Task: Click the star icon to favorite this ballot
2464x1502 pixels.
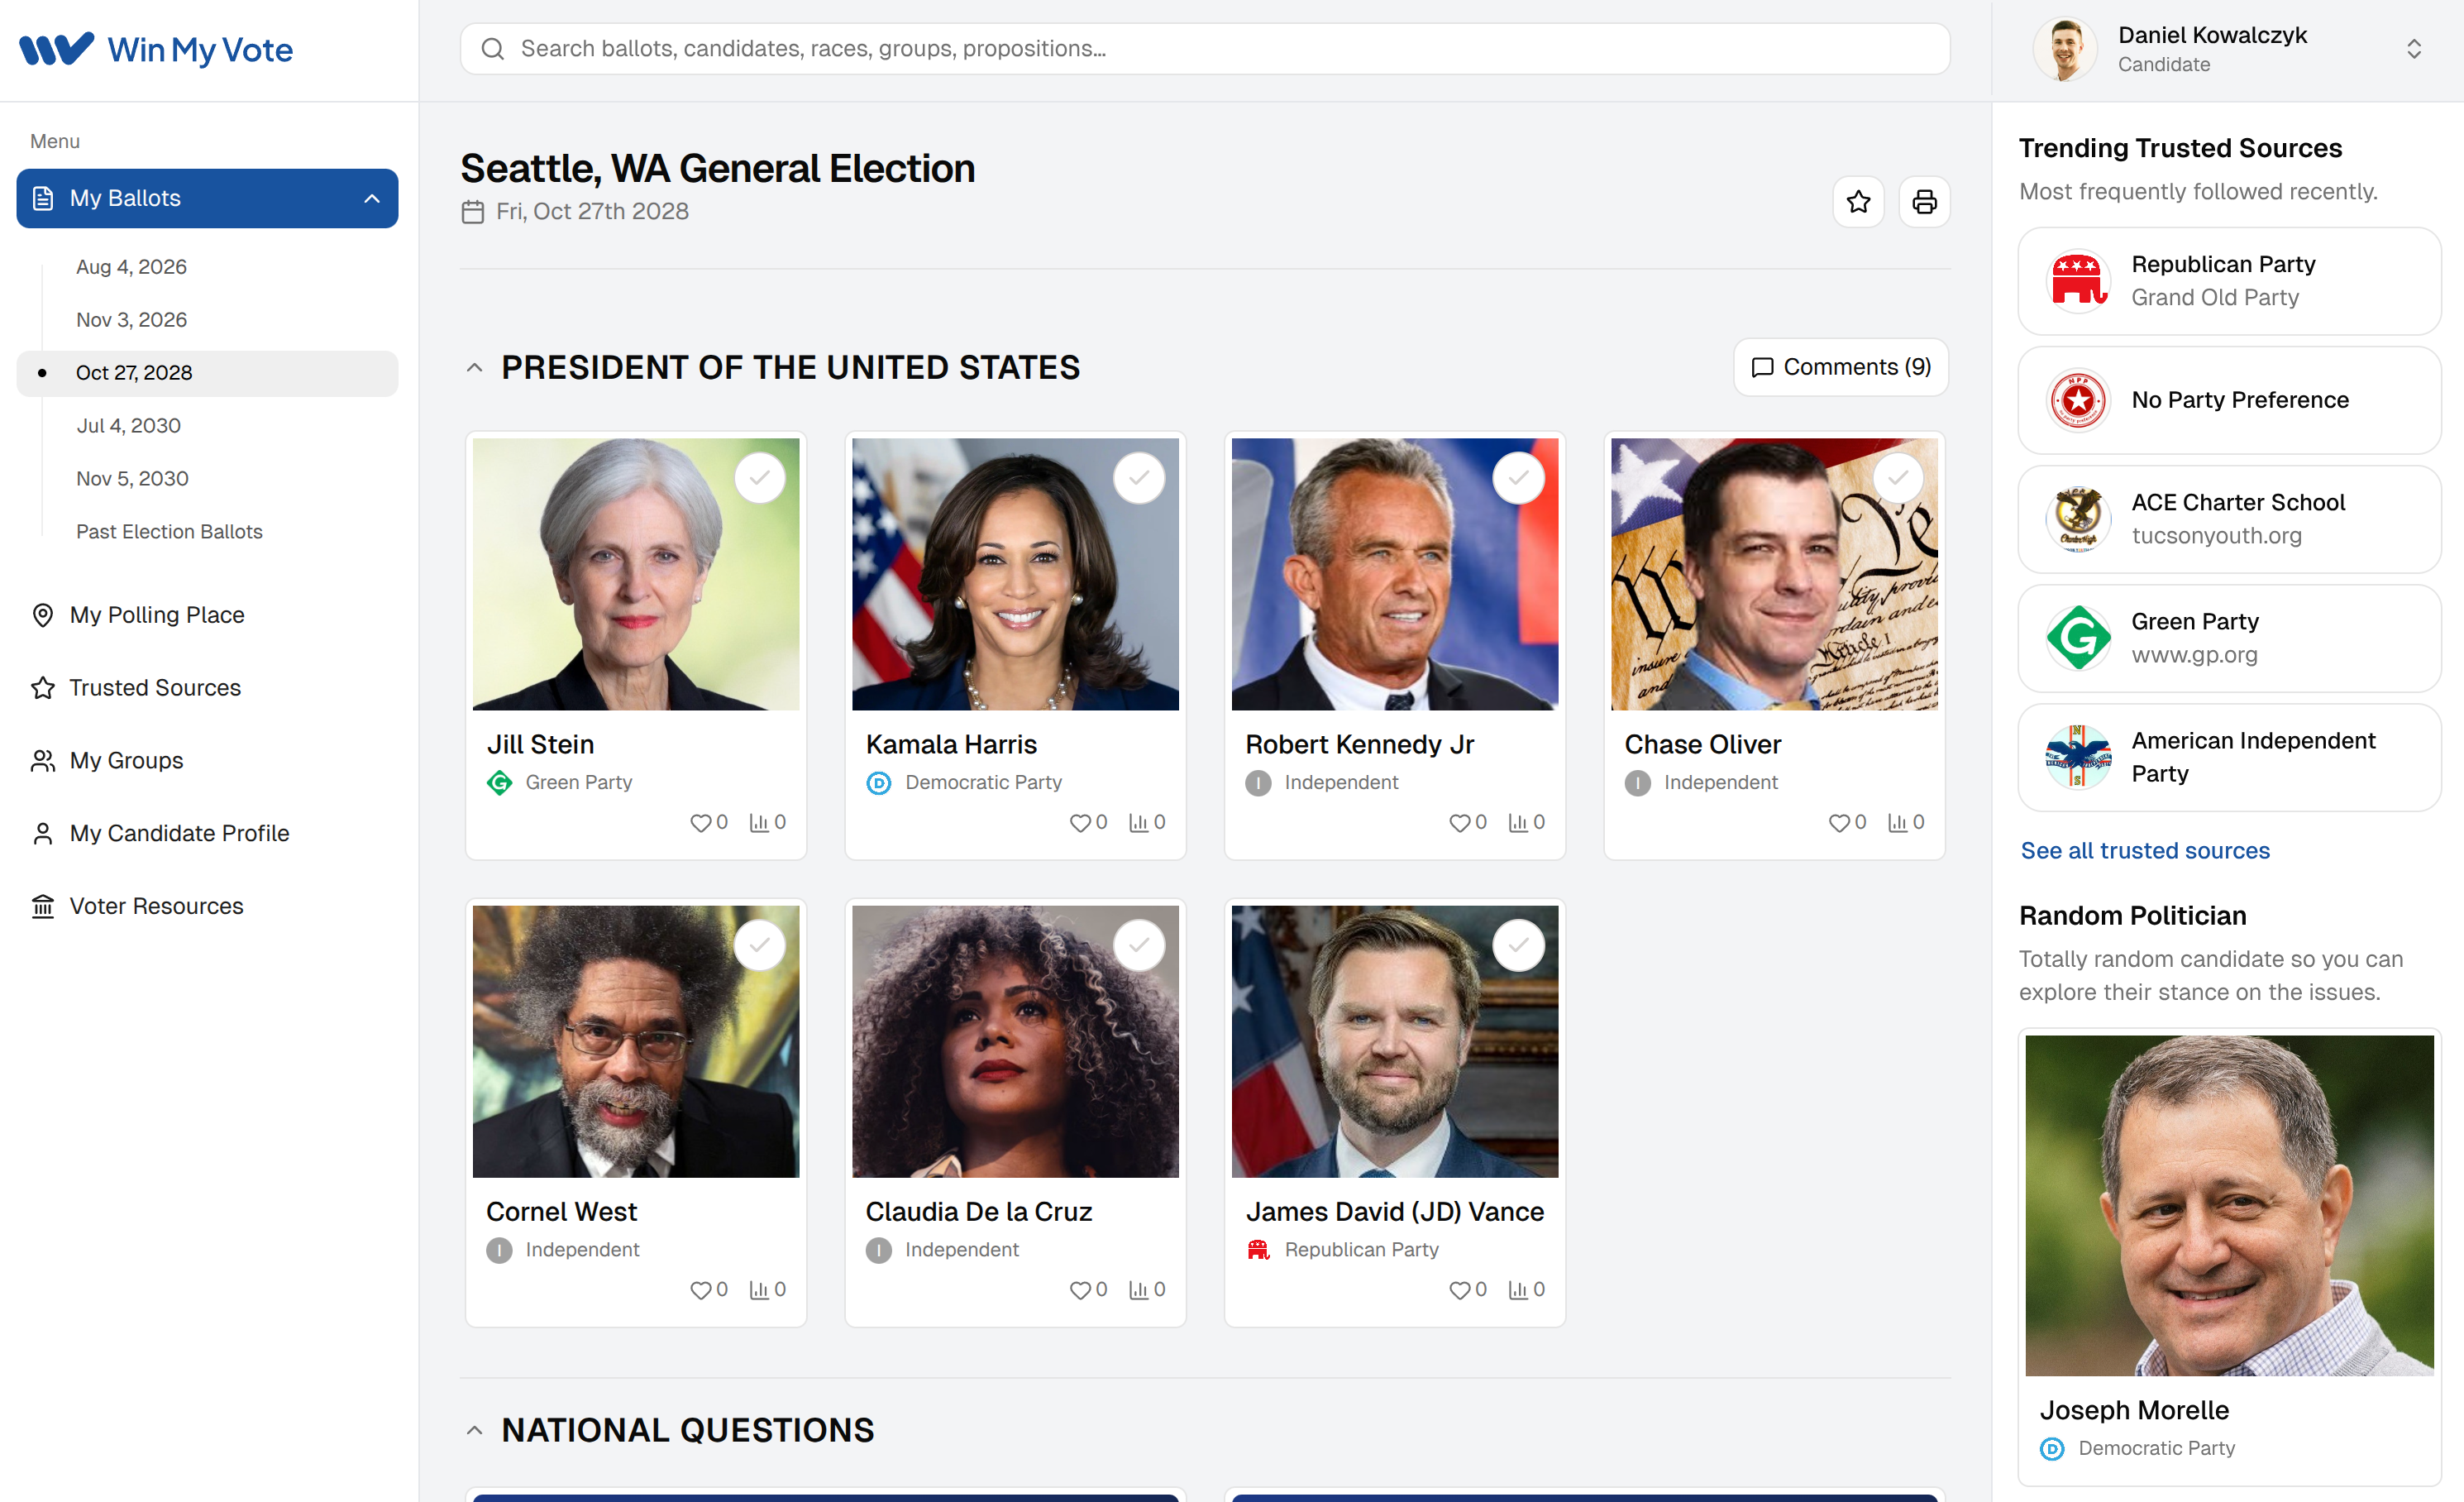Action: click(1858, 202)
